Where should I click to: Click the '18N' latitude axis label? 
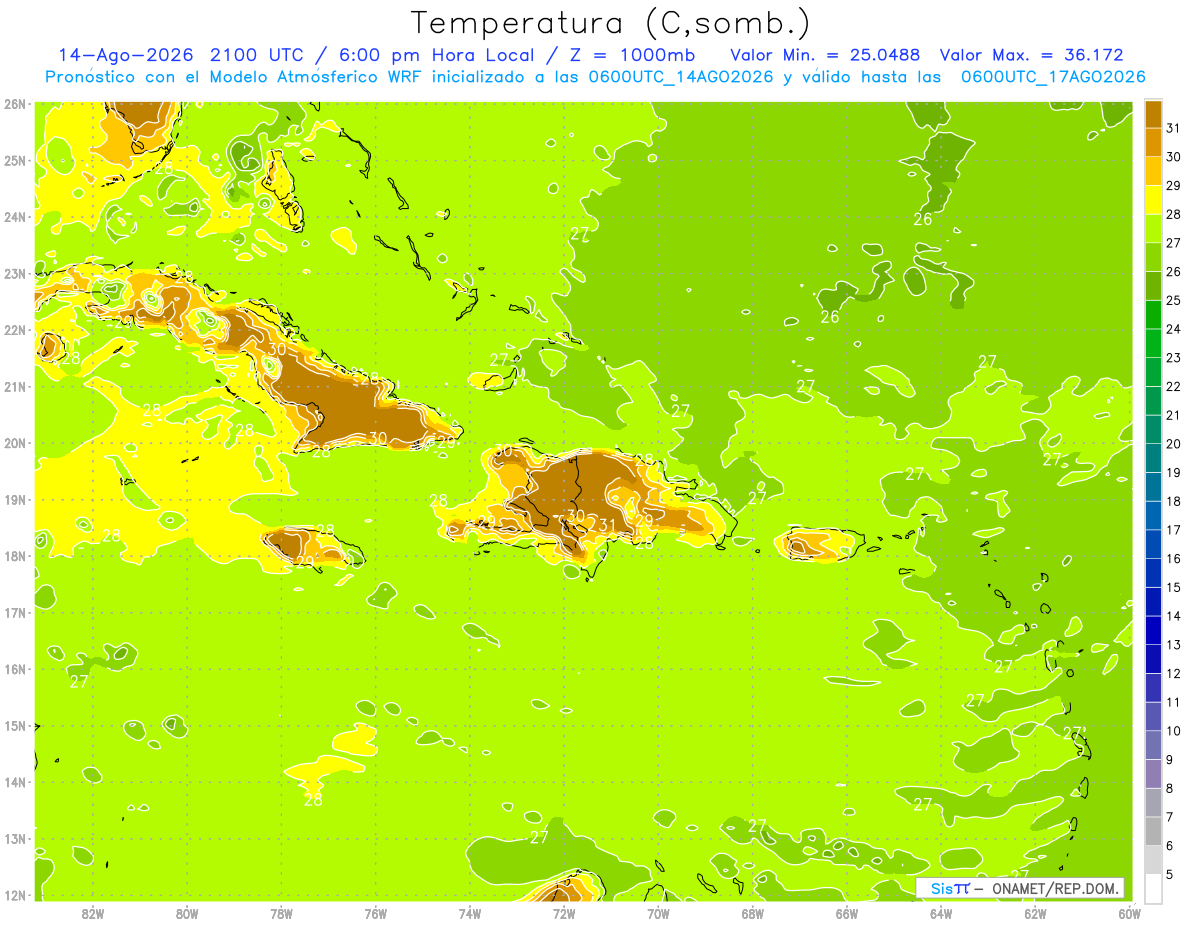click(15, 556)
